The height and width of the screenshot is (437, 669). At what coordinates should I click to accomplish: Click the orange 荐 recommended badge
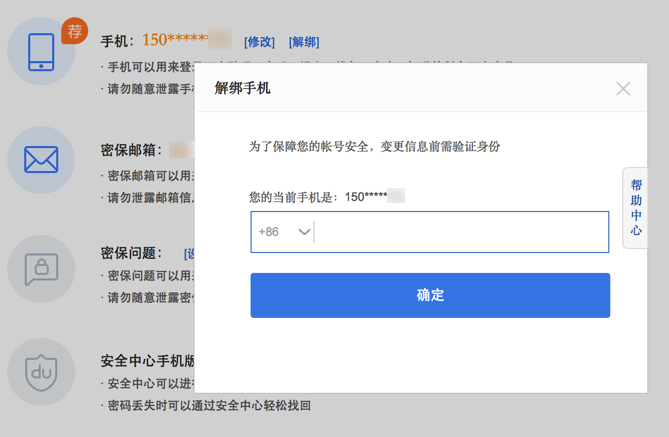click(74, 31)
